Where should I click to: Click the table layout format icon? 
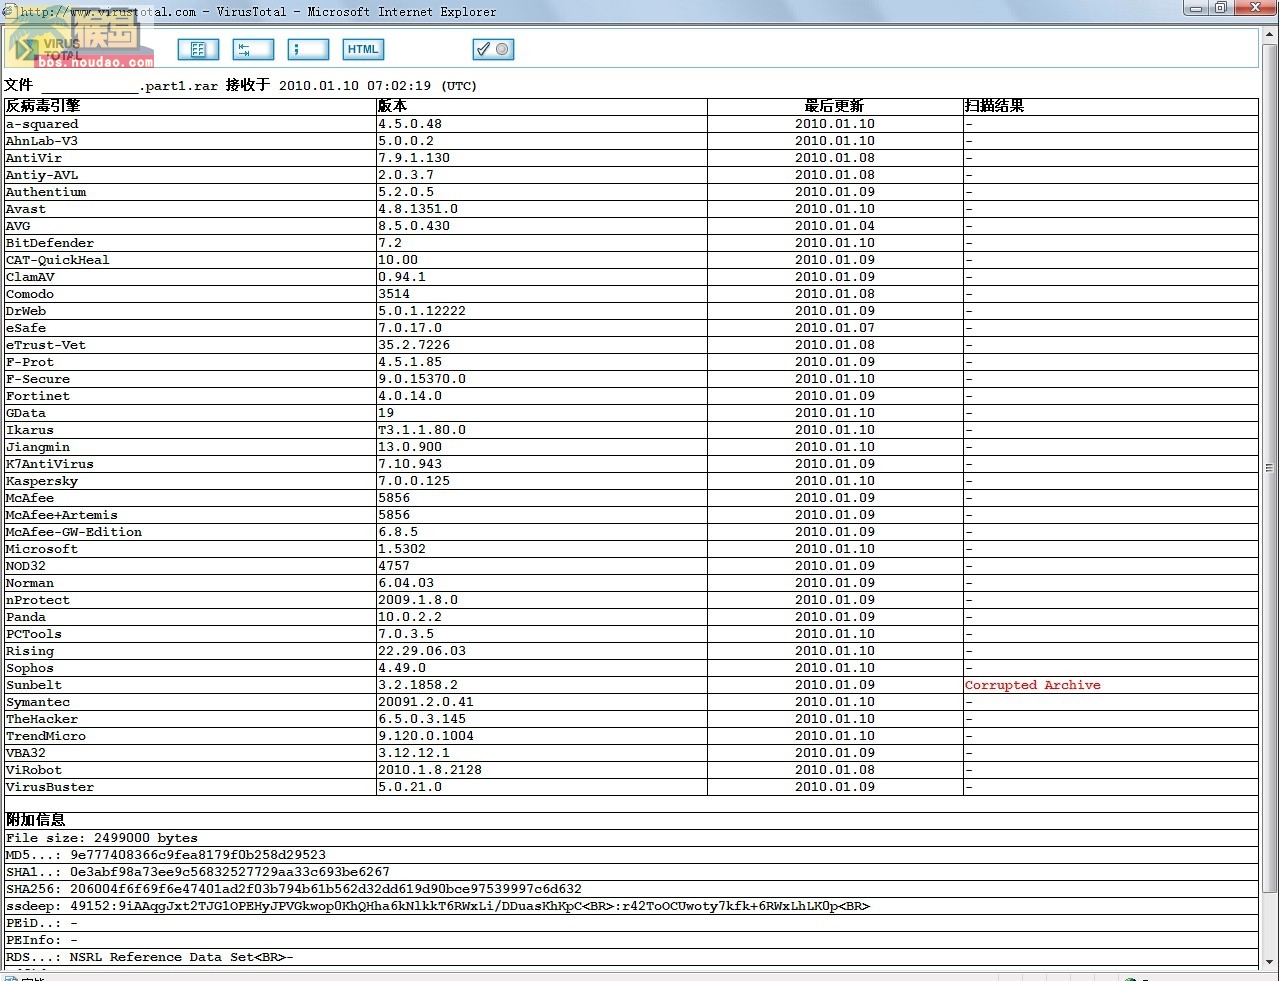coord(198,49)
